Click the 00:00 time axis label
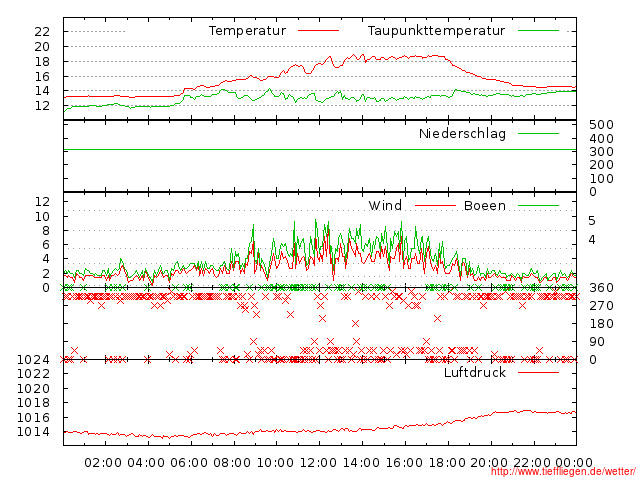The width and height of the screenshot is (640, 480). click(x=574, y=463)
